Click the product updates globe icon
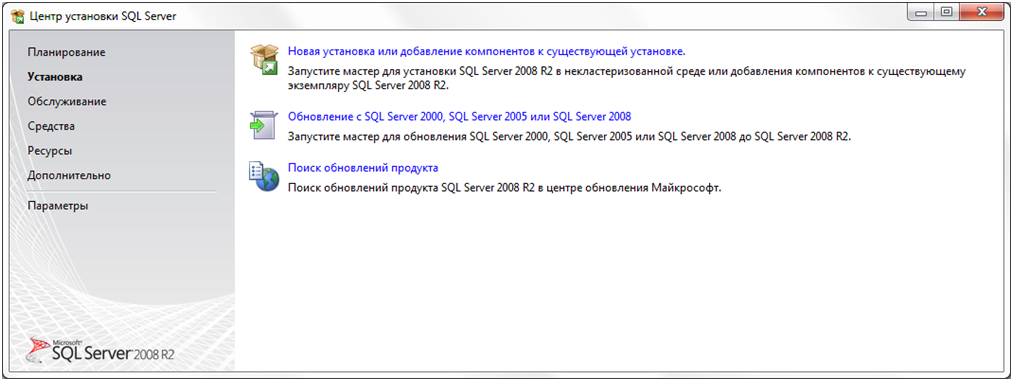Screen dimensions: 1013x381 [x=263, y=176]
